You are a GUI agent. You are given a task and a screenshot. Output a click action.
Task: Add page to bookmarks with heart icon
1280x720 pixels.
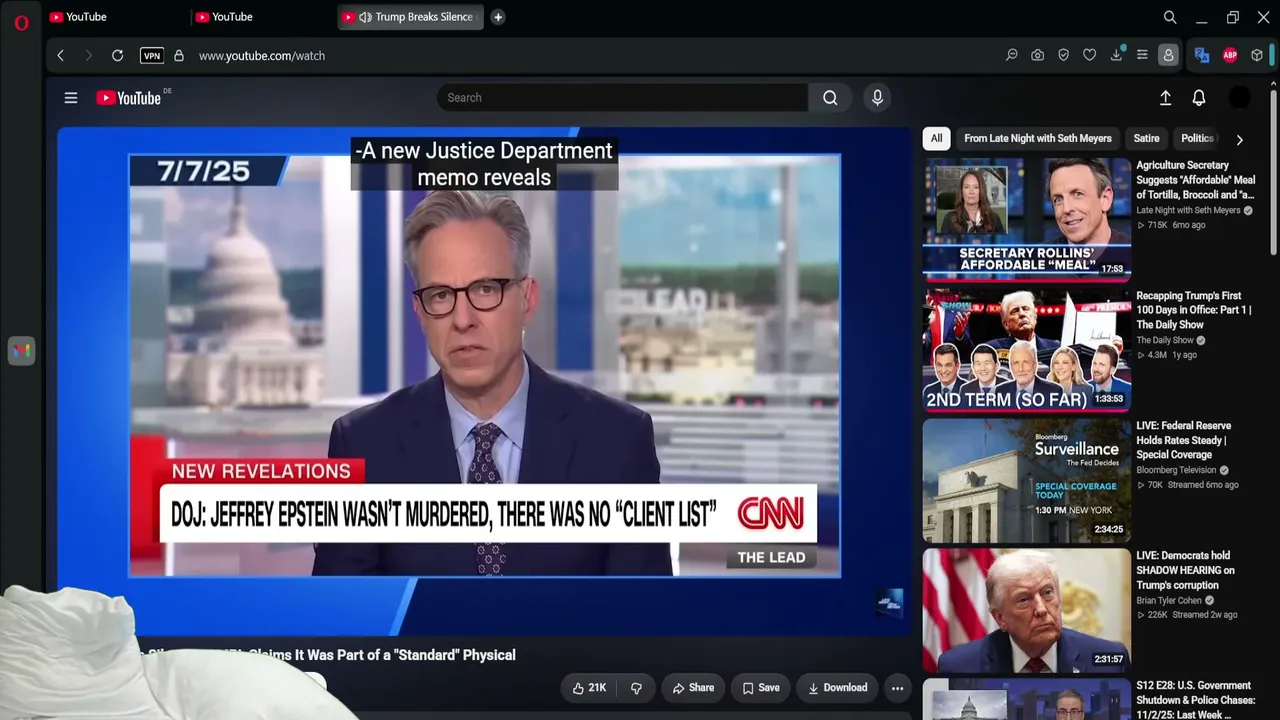(x=1090, y=56)
